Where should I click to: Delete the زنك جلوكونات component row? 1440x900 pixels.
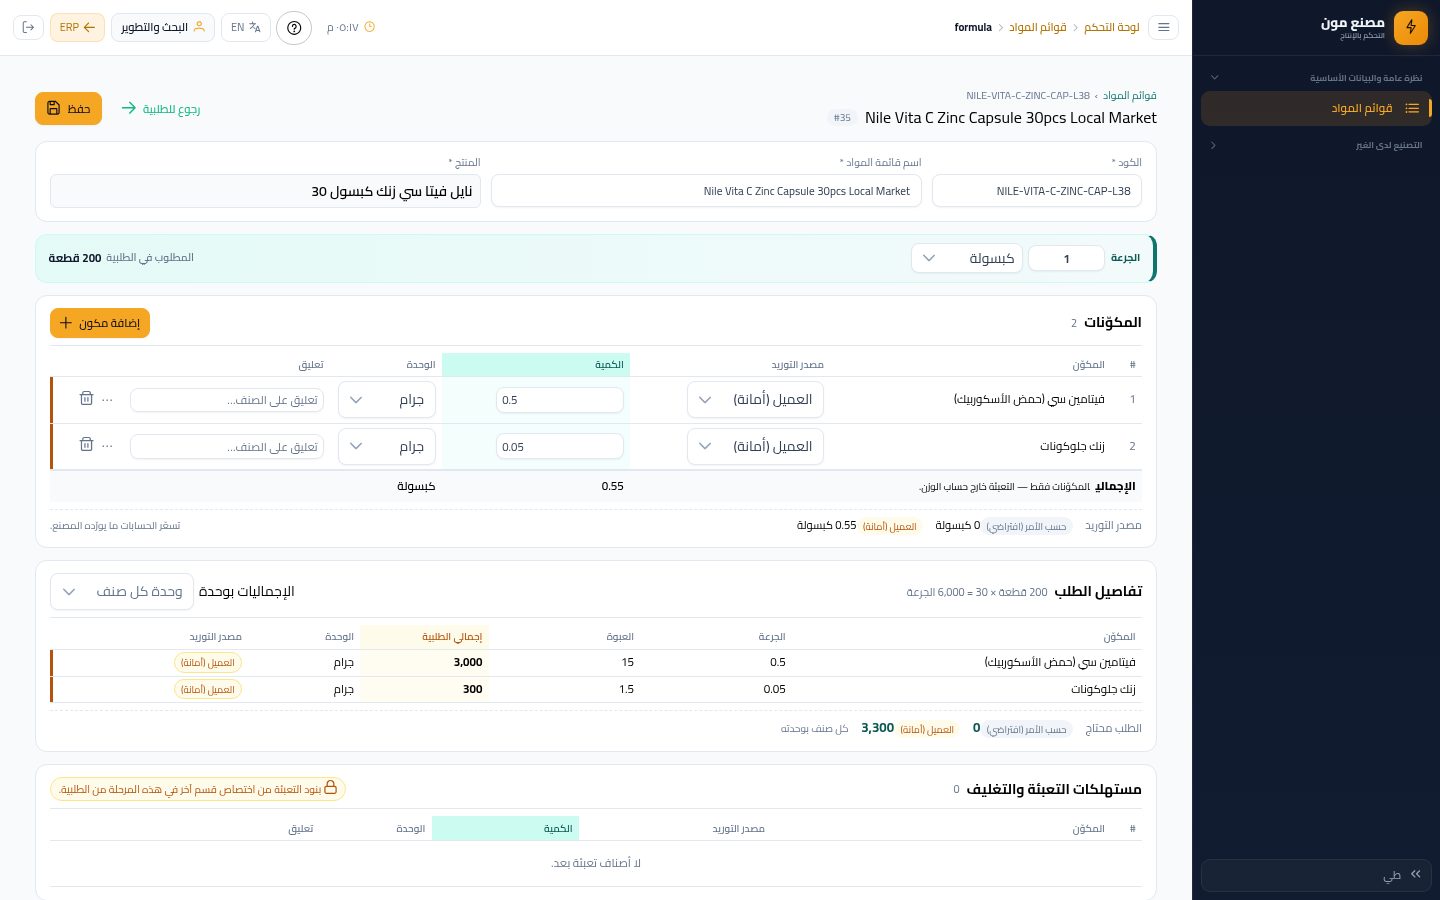tap(86, 444)
